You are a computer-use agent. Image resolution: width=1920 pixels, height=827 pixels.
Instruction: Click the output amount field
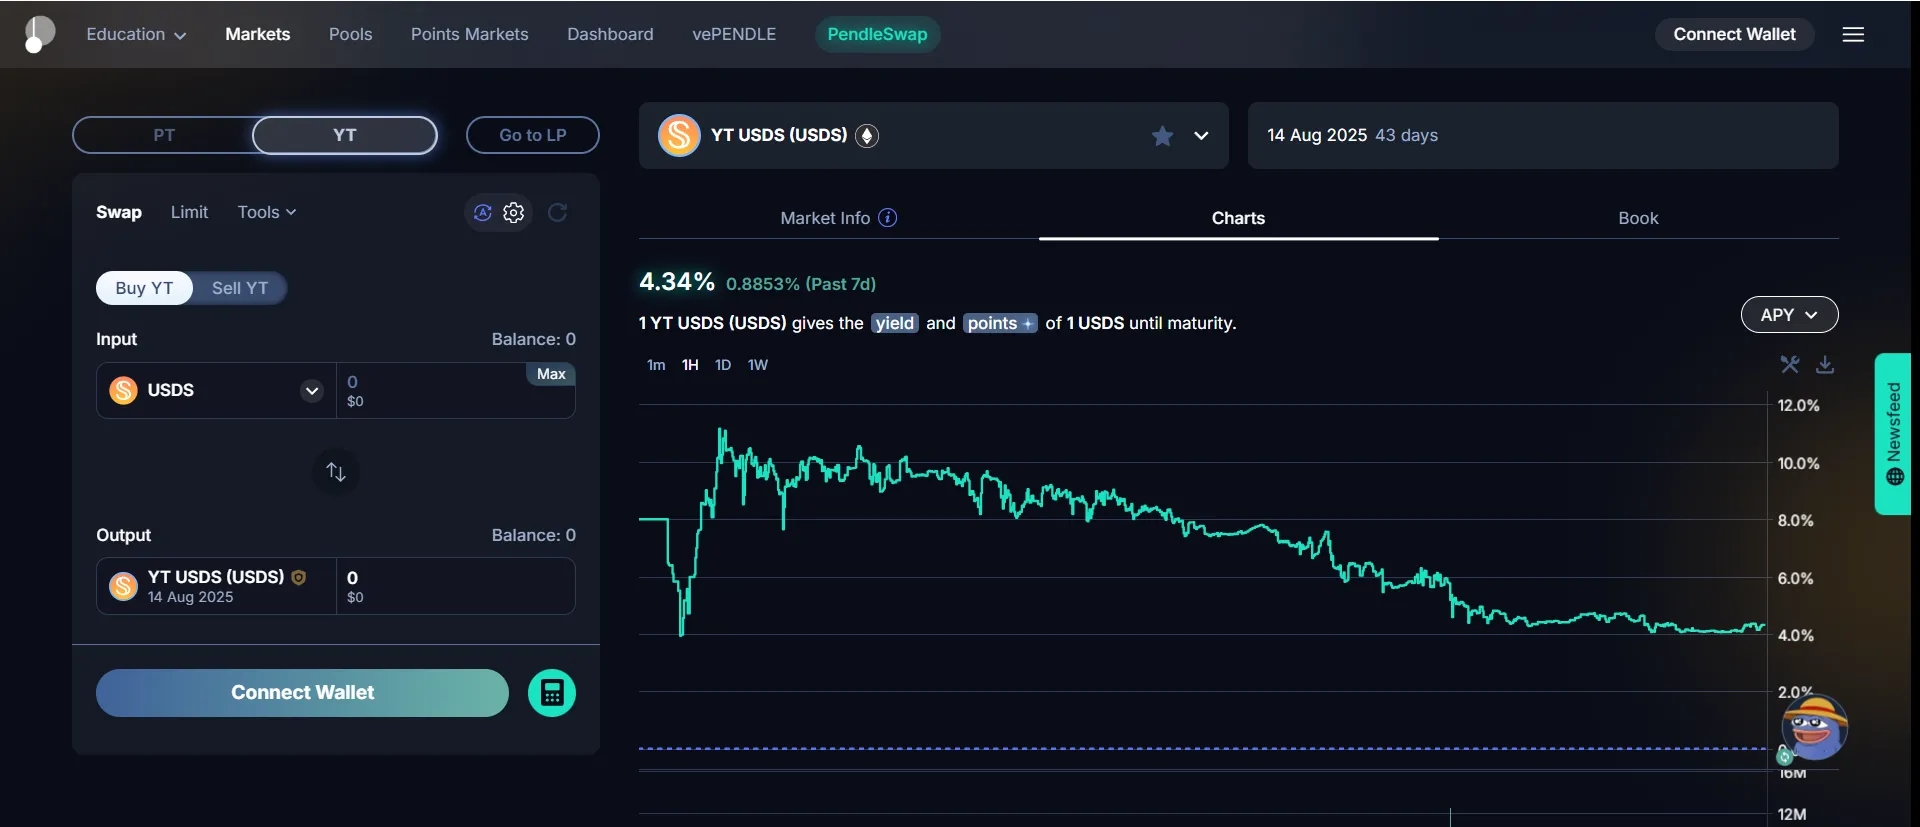pos(456,586)
